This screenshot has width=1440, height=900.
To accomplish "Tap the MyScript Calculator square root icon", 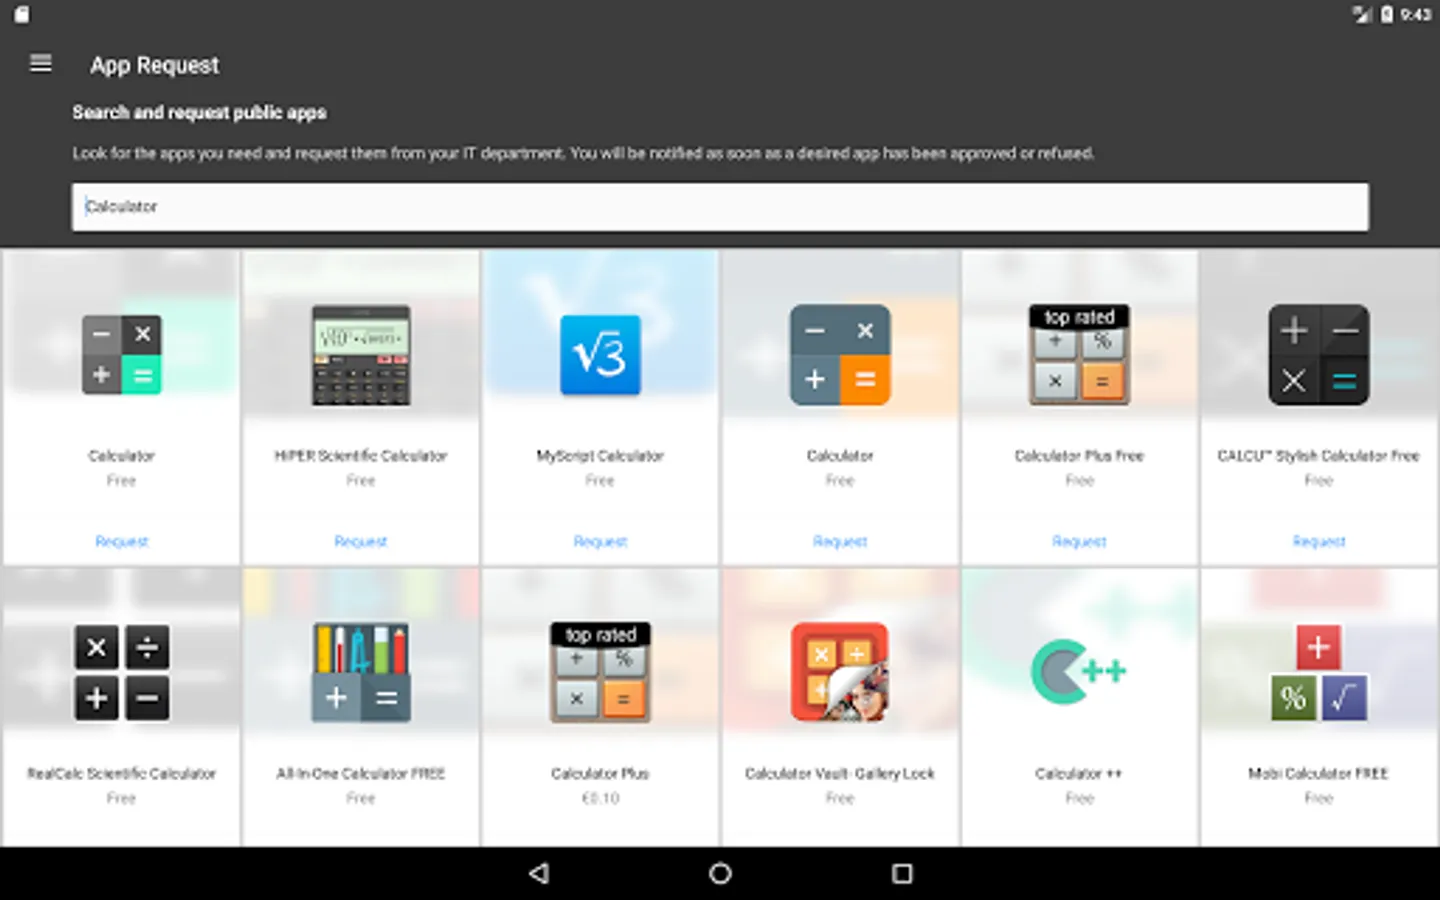I will click(x=600, y=355).
